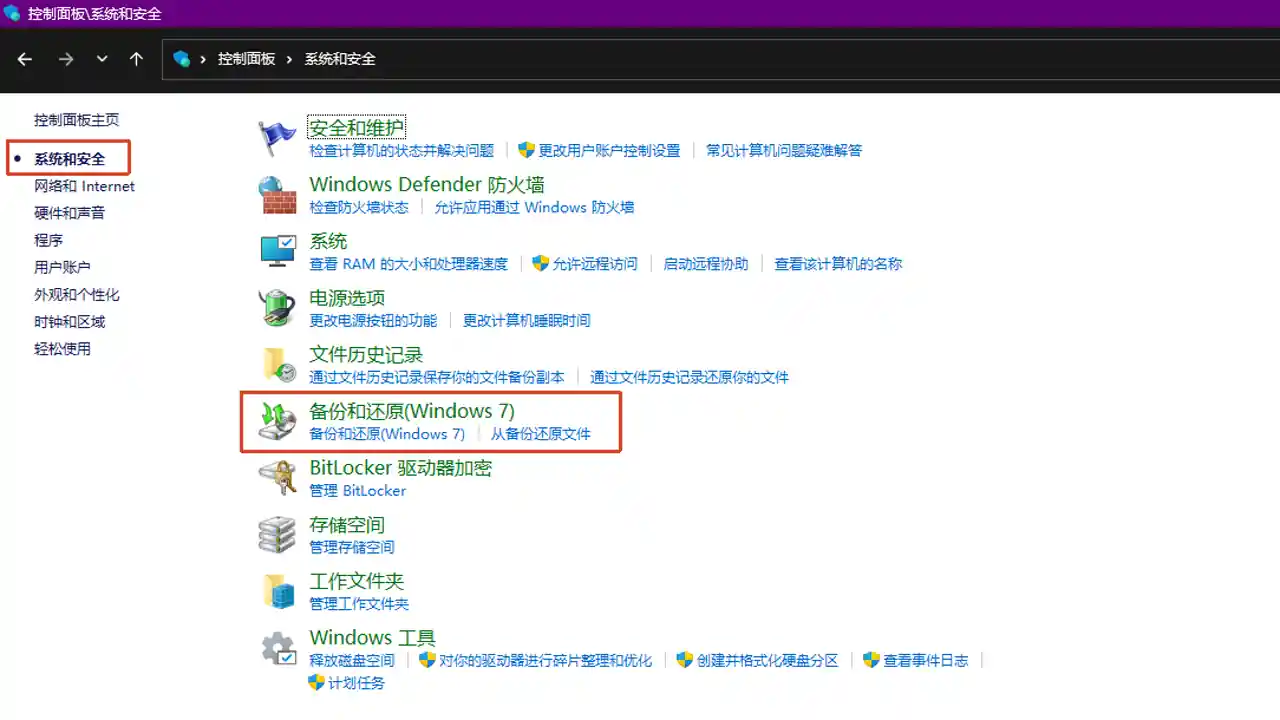Image resolution: width=1280 pixels, height=720 pixels.
Task: Select 外观和个性化 in the sidebar
Action: pyautogui.click(x=76, y=295)
